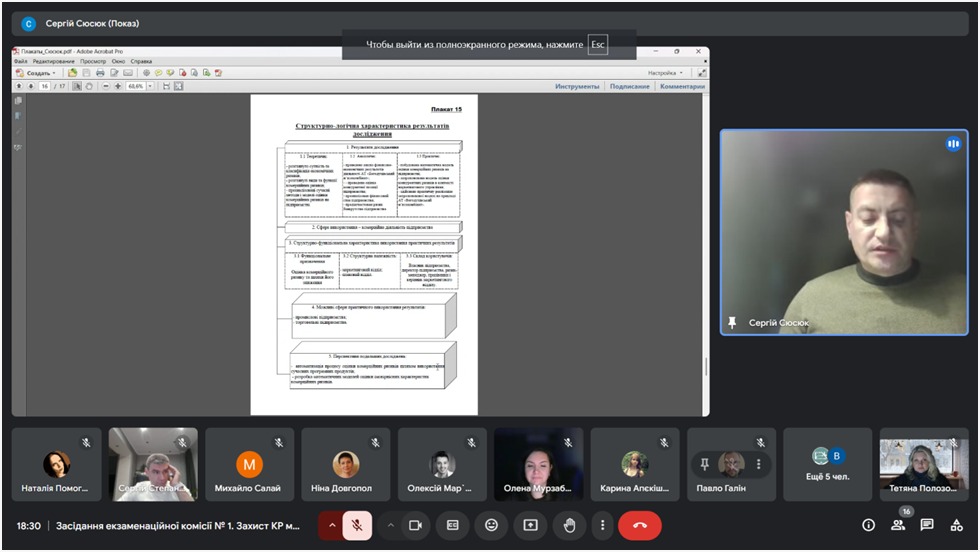
Task: Open the Файл menu in Acrobat
Action: click(x=21, y=61)
